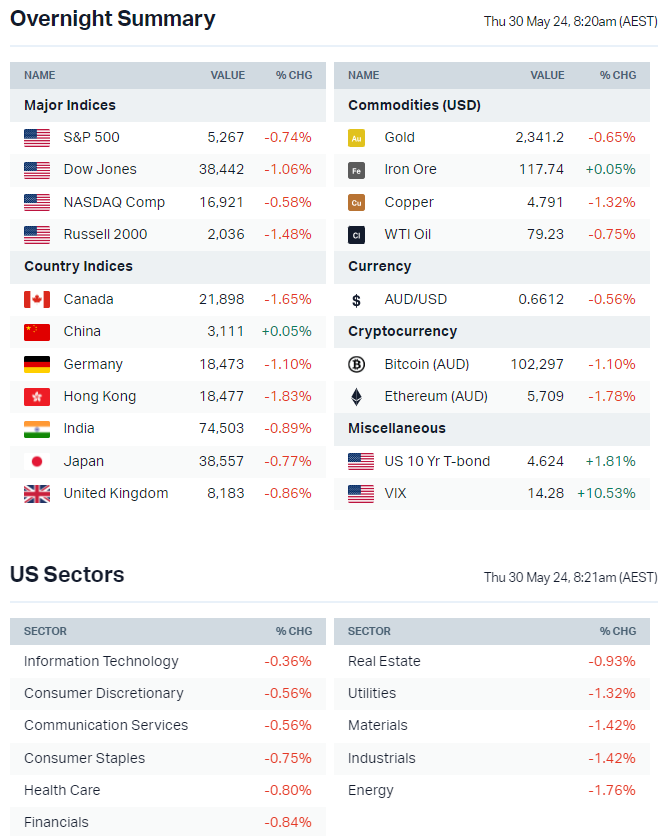The image size is (670, 836).
Task: Click the Energy sector row
Action: tap(371, 790)
